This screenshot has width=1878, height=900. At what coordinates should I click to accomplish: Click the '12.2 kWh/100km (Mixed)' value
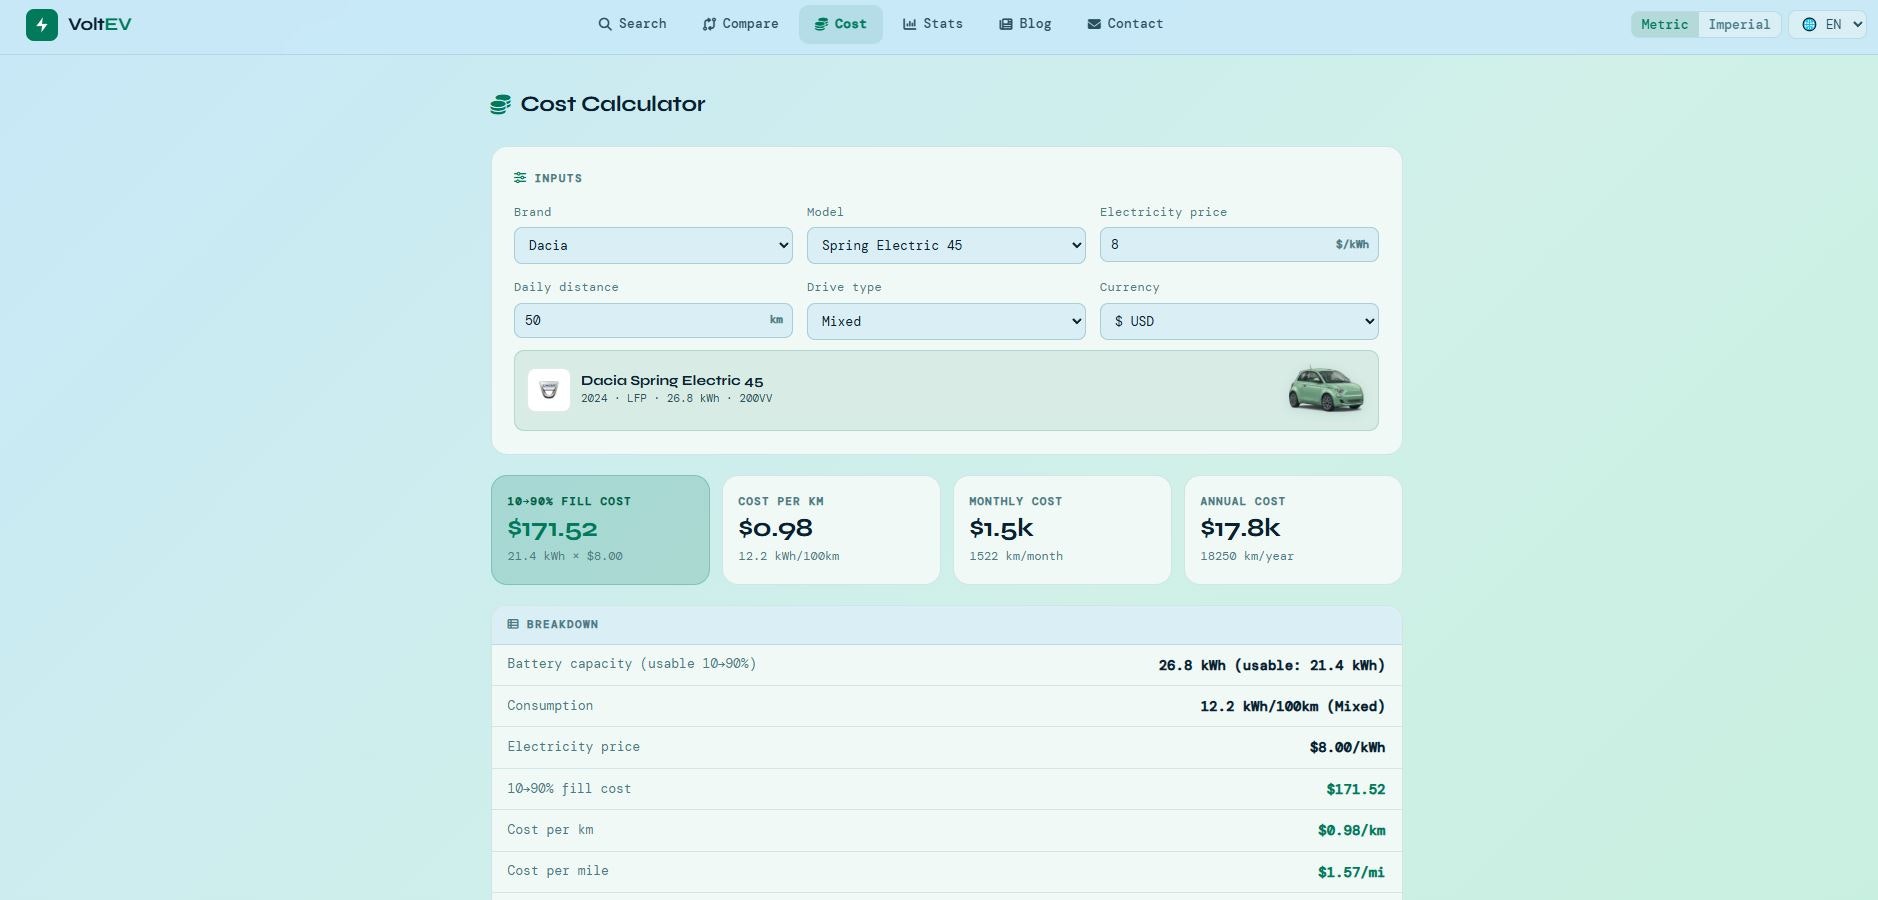[x=1293, y=706]
